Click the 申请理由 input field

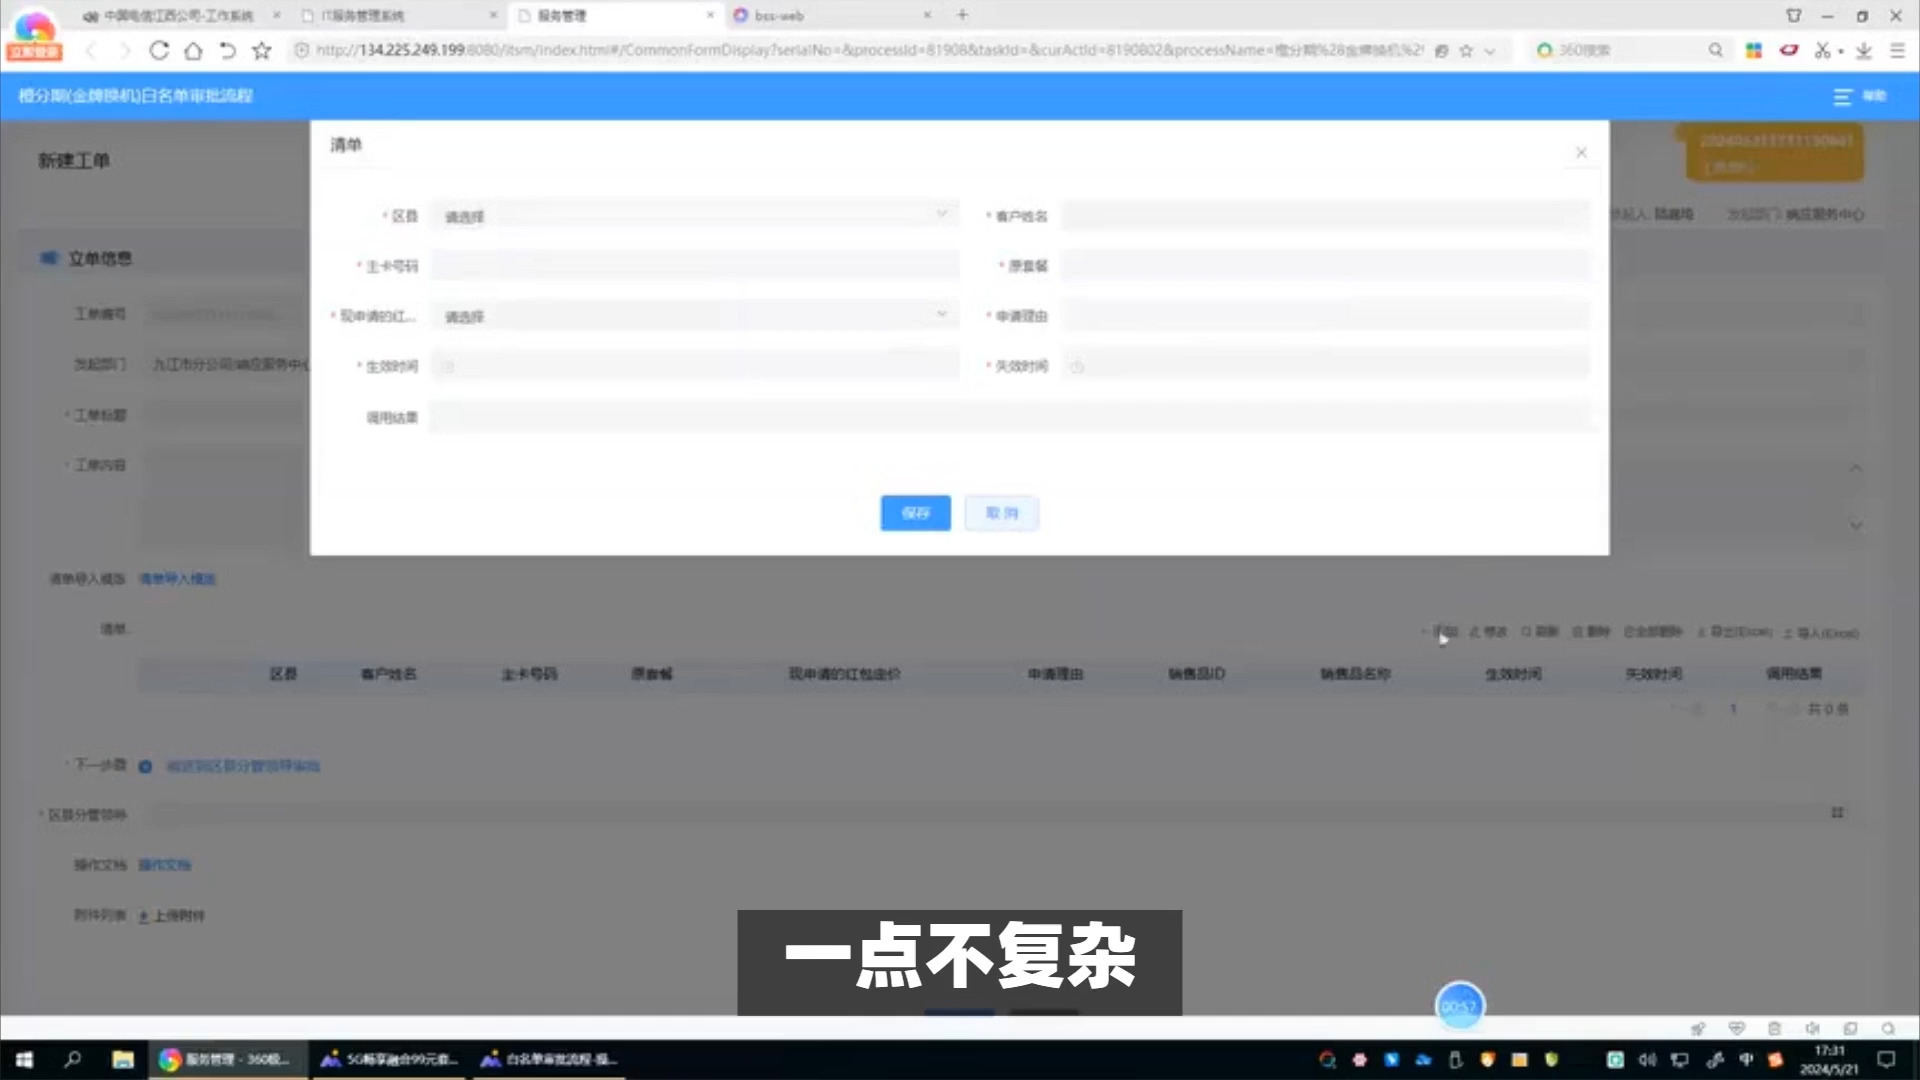click(1324, 316)
